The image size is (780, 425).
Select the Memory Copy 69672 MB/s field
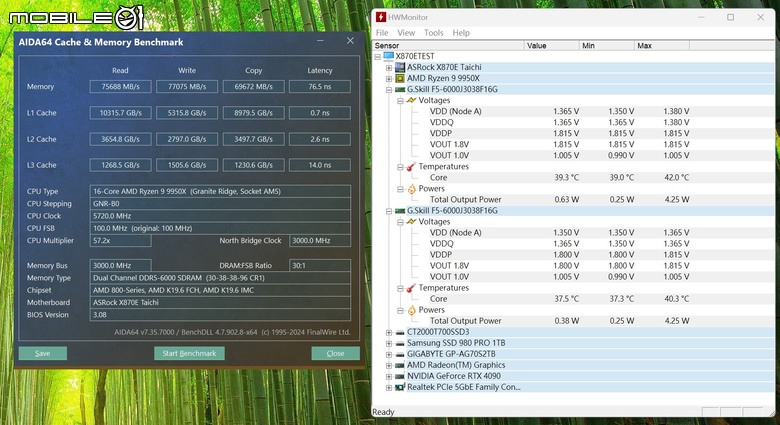(254, 87)
